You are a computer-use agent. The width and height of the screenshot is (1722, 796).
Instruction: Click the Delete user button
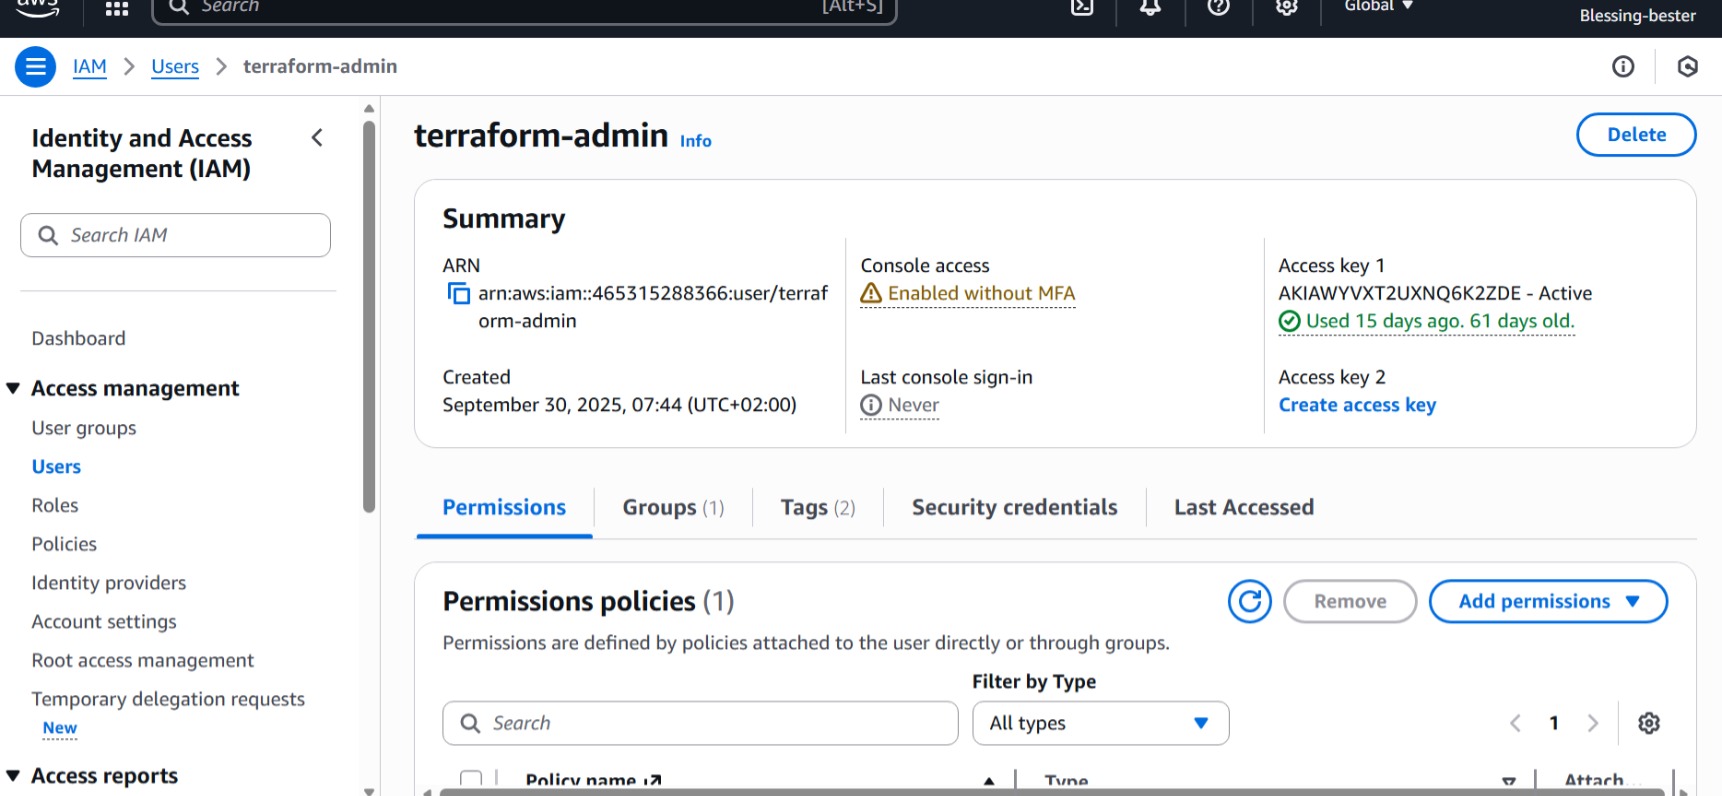click(1636, 135)
